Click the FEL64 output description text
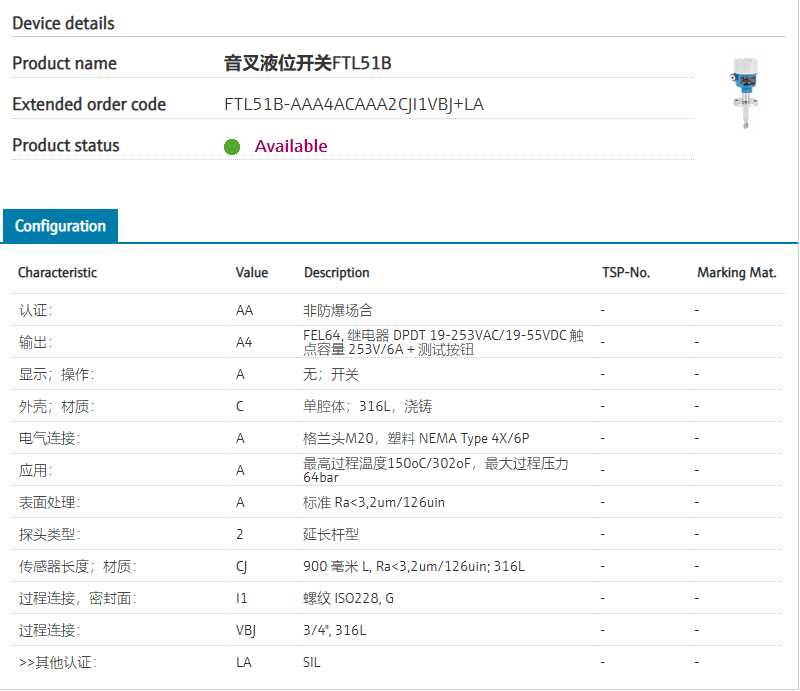 (443, 343)
